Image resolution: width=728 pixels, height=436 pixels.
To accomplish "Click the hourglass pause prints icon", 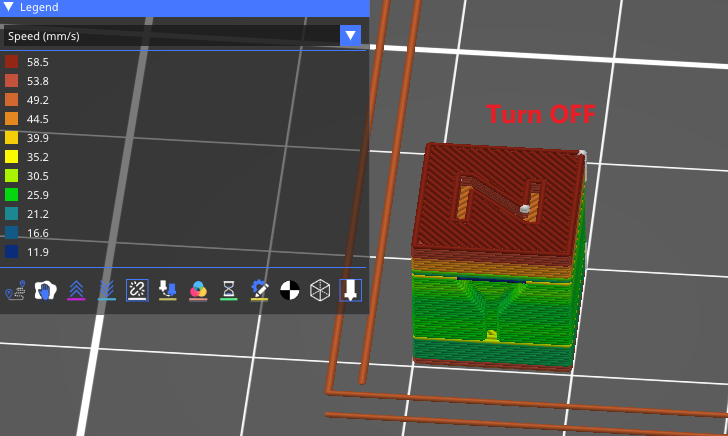I will [229, 291].
